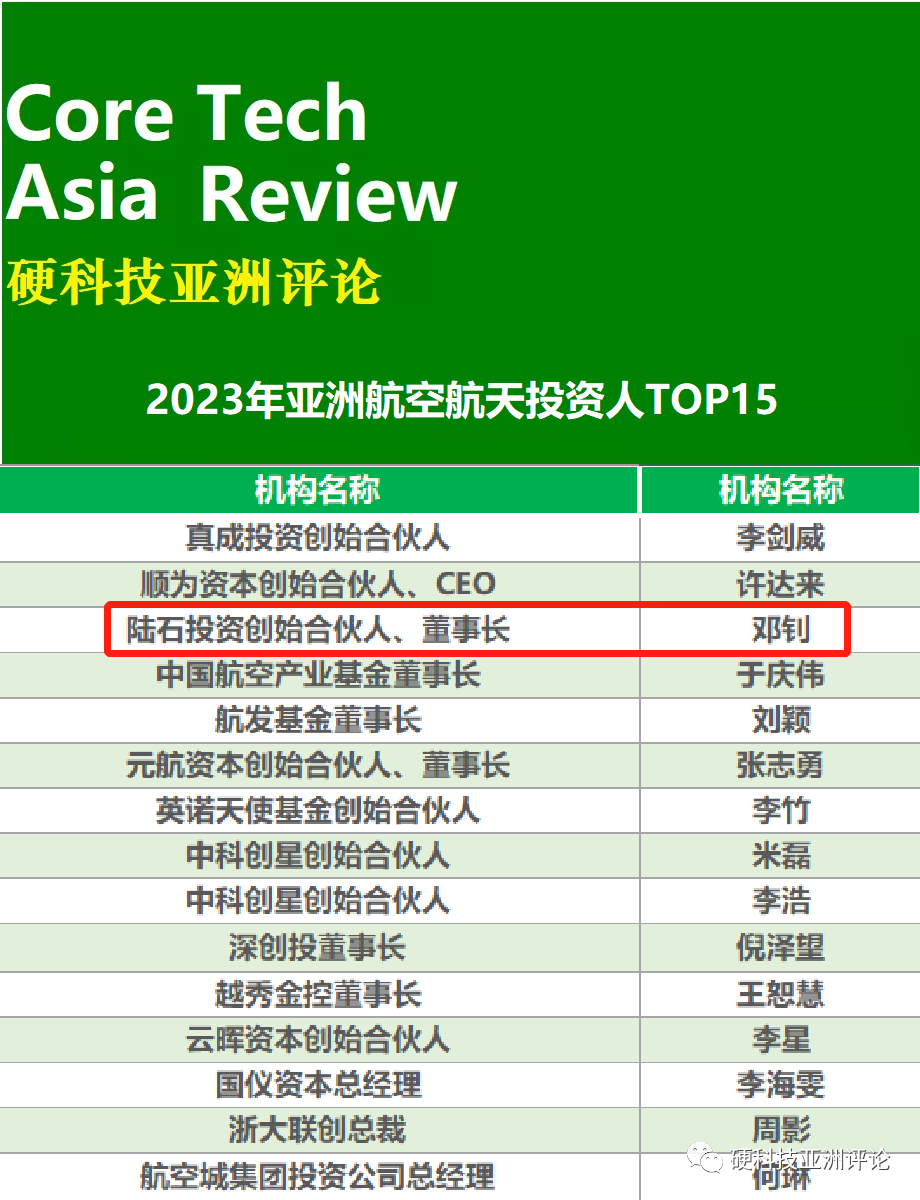Select the 中国航空产业基金董事长 cell
This screenshot has height=1200, width=920.
tap(318, 674)
